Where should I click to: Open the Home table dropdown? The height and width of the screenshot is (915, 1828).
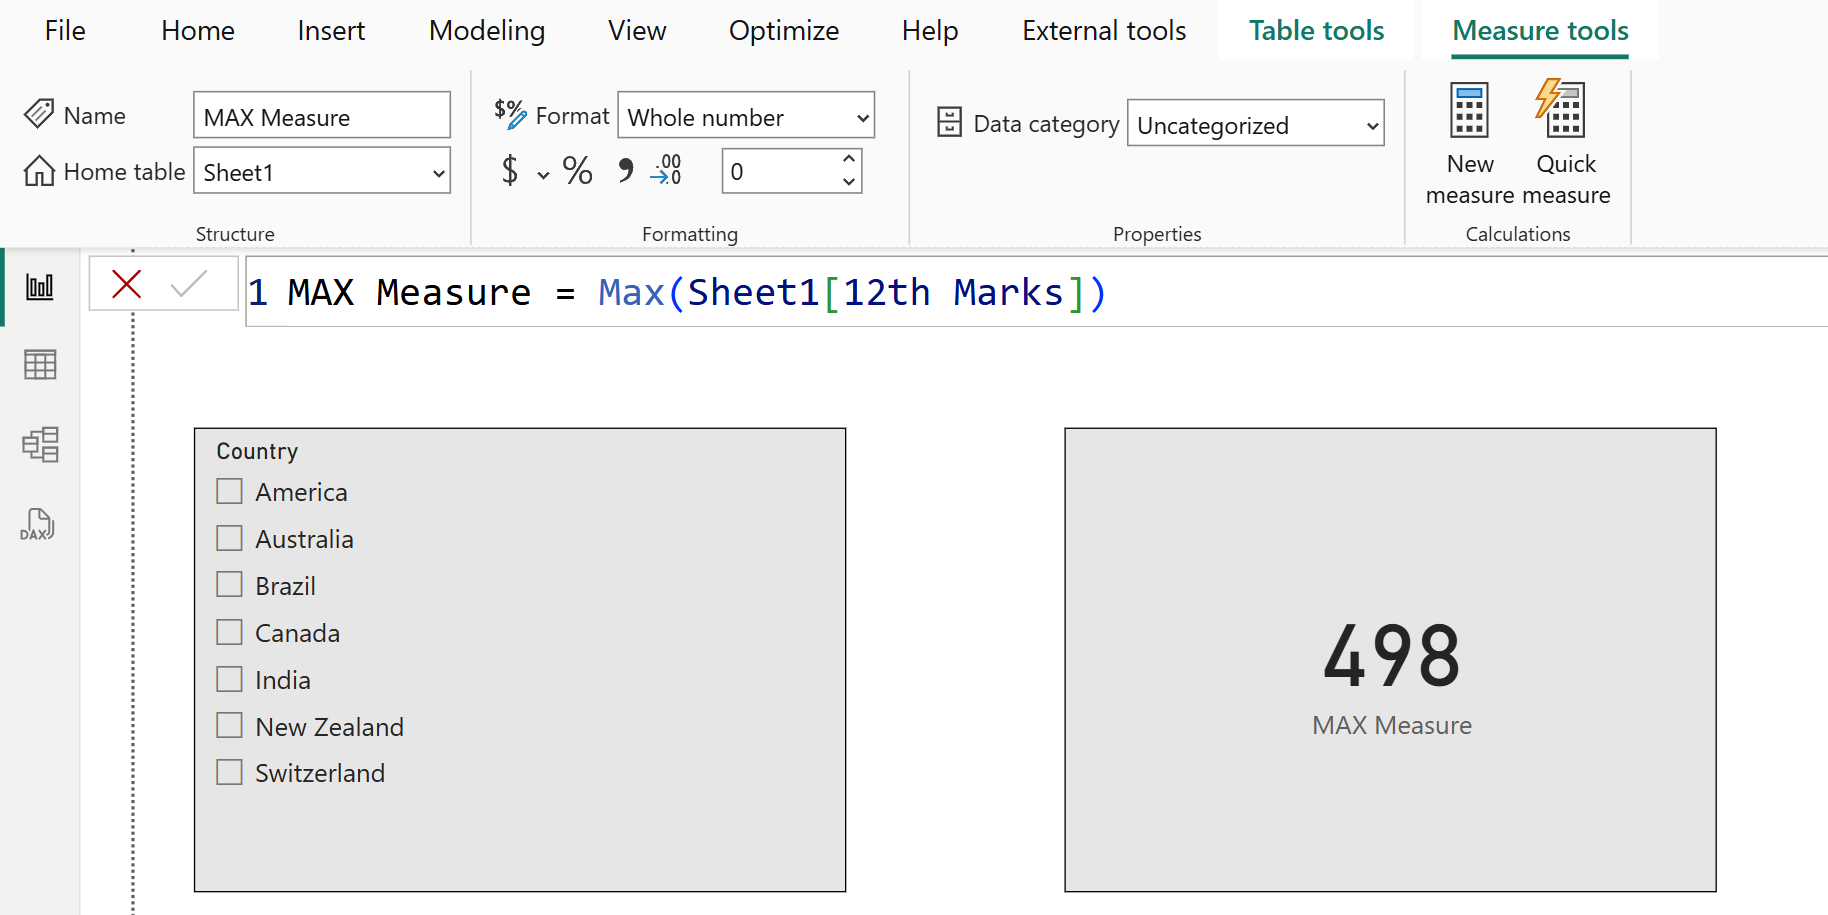point(438,173)
